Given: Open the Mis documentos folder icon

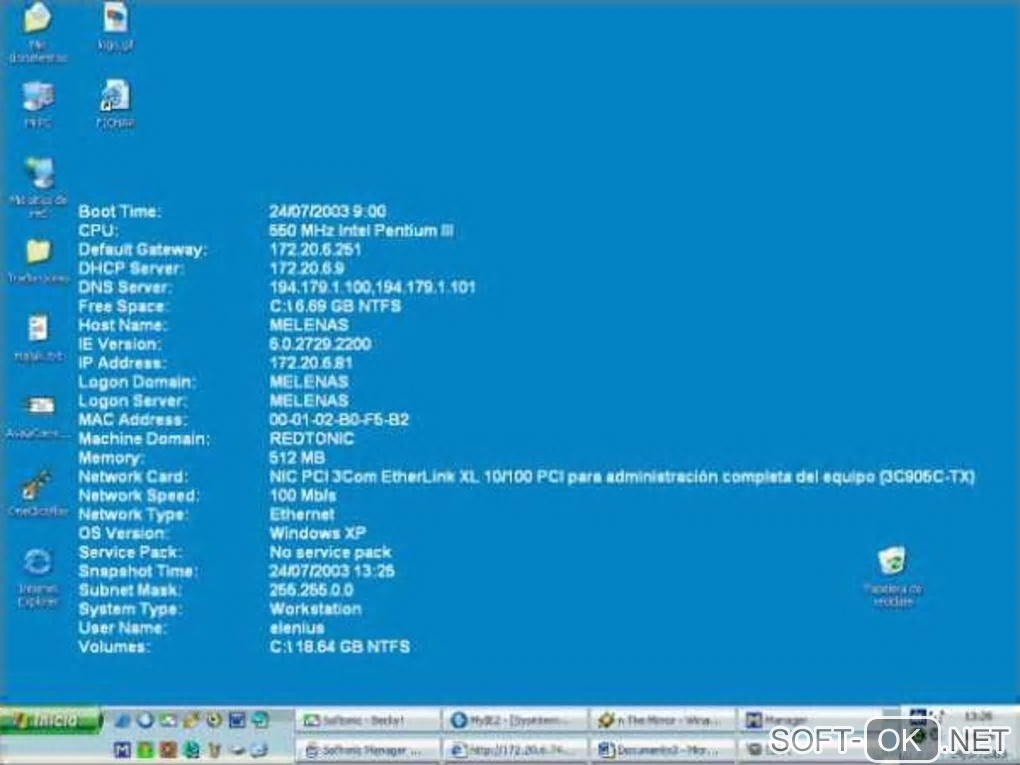Looking at the screenshot, I should click(x=37, y=18).
